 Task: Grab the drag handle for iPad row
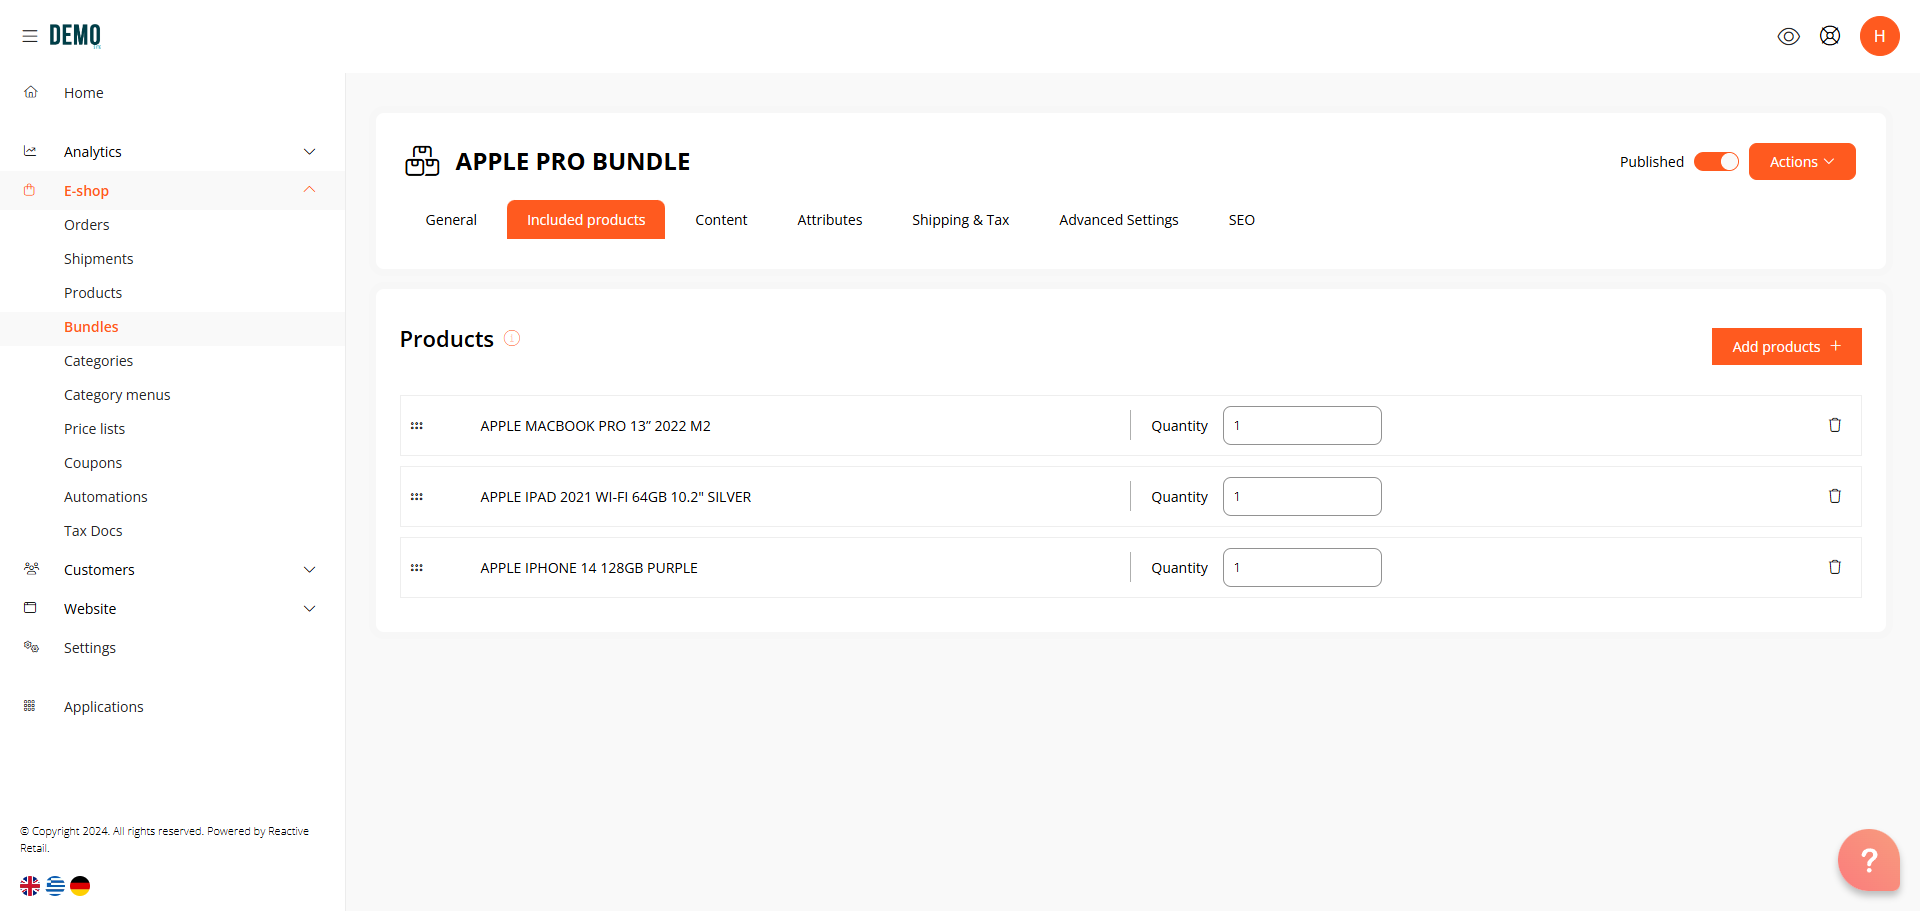417,497
